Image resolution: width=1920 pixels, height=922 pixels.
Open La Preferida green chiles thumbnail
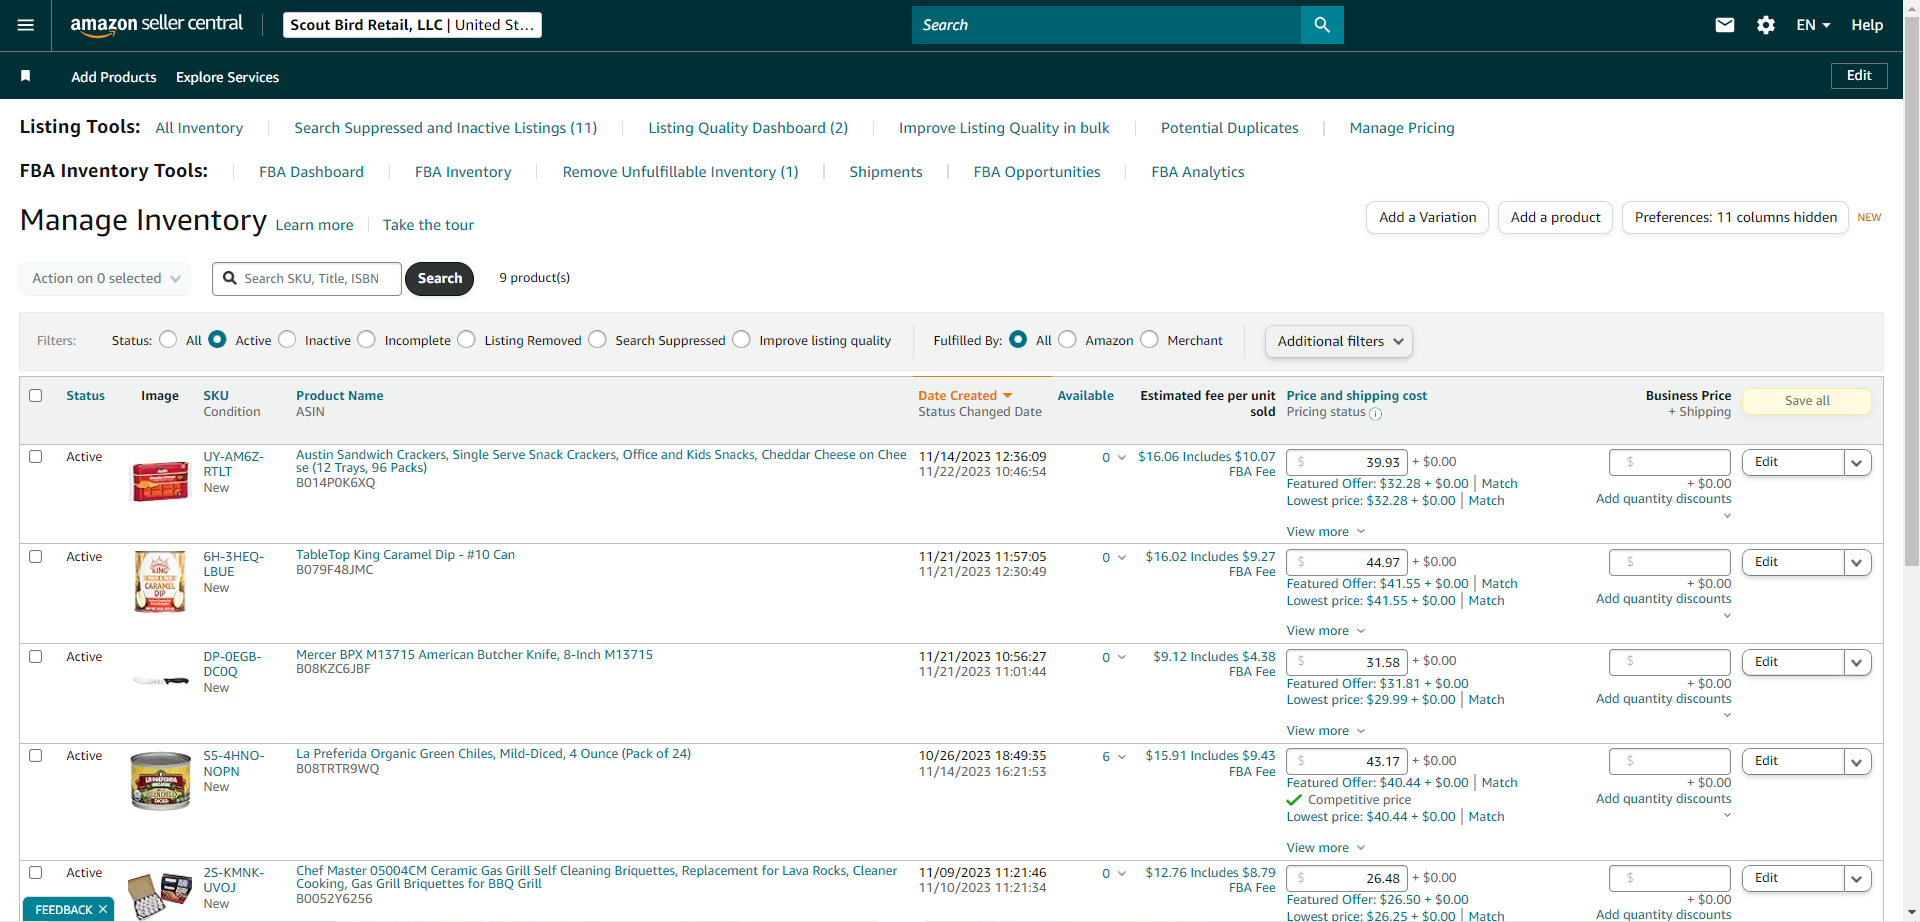tap(160, 781)
